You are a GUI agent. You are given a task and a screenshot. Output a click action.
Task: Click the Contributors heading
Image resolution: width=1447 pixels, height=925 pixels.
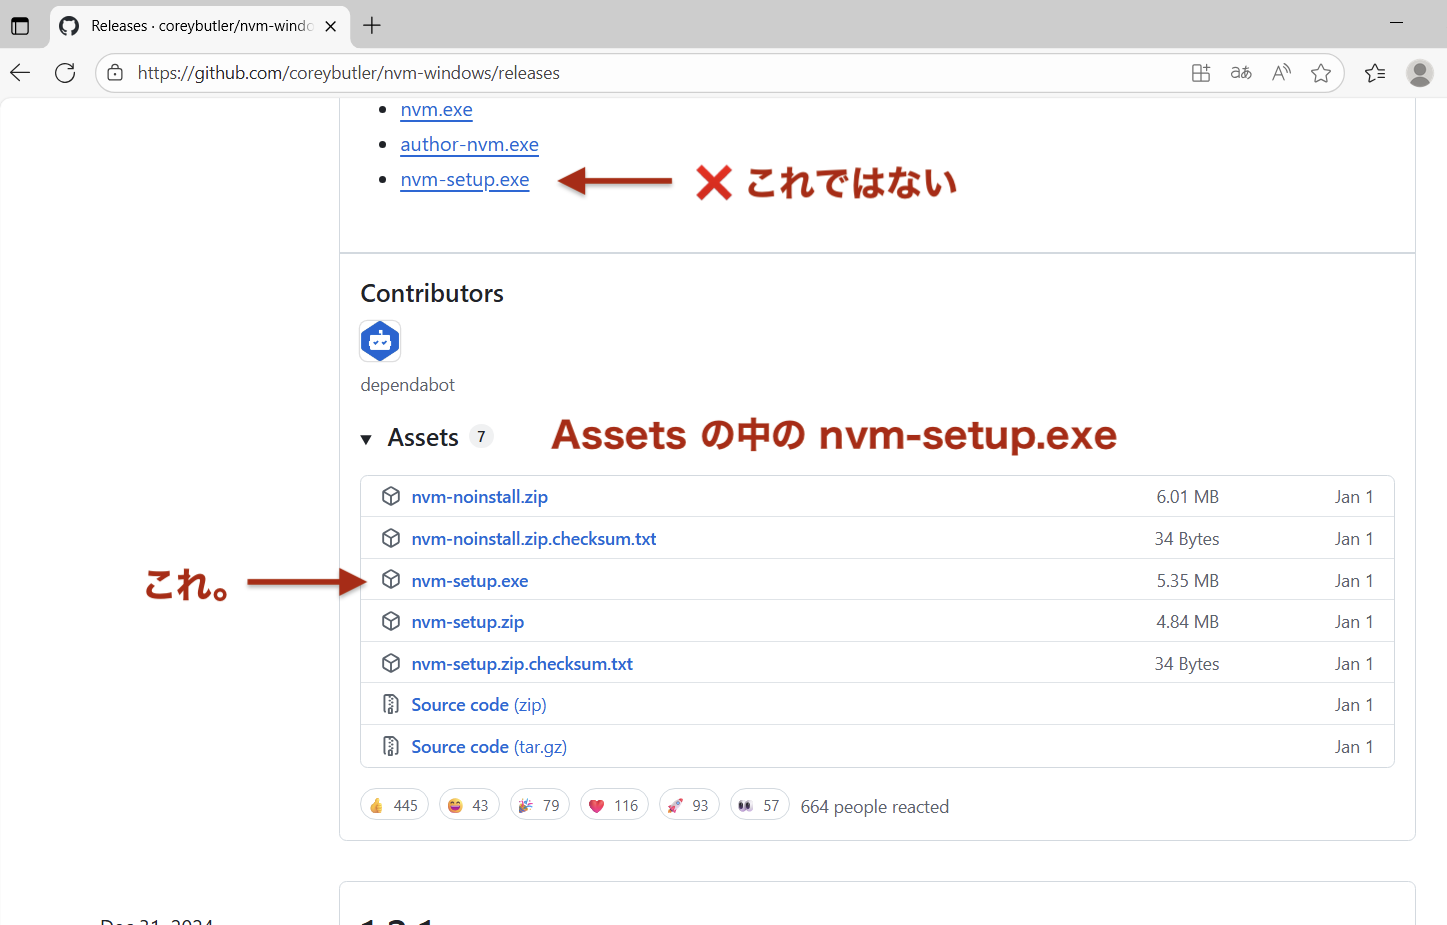432,293
